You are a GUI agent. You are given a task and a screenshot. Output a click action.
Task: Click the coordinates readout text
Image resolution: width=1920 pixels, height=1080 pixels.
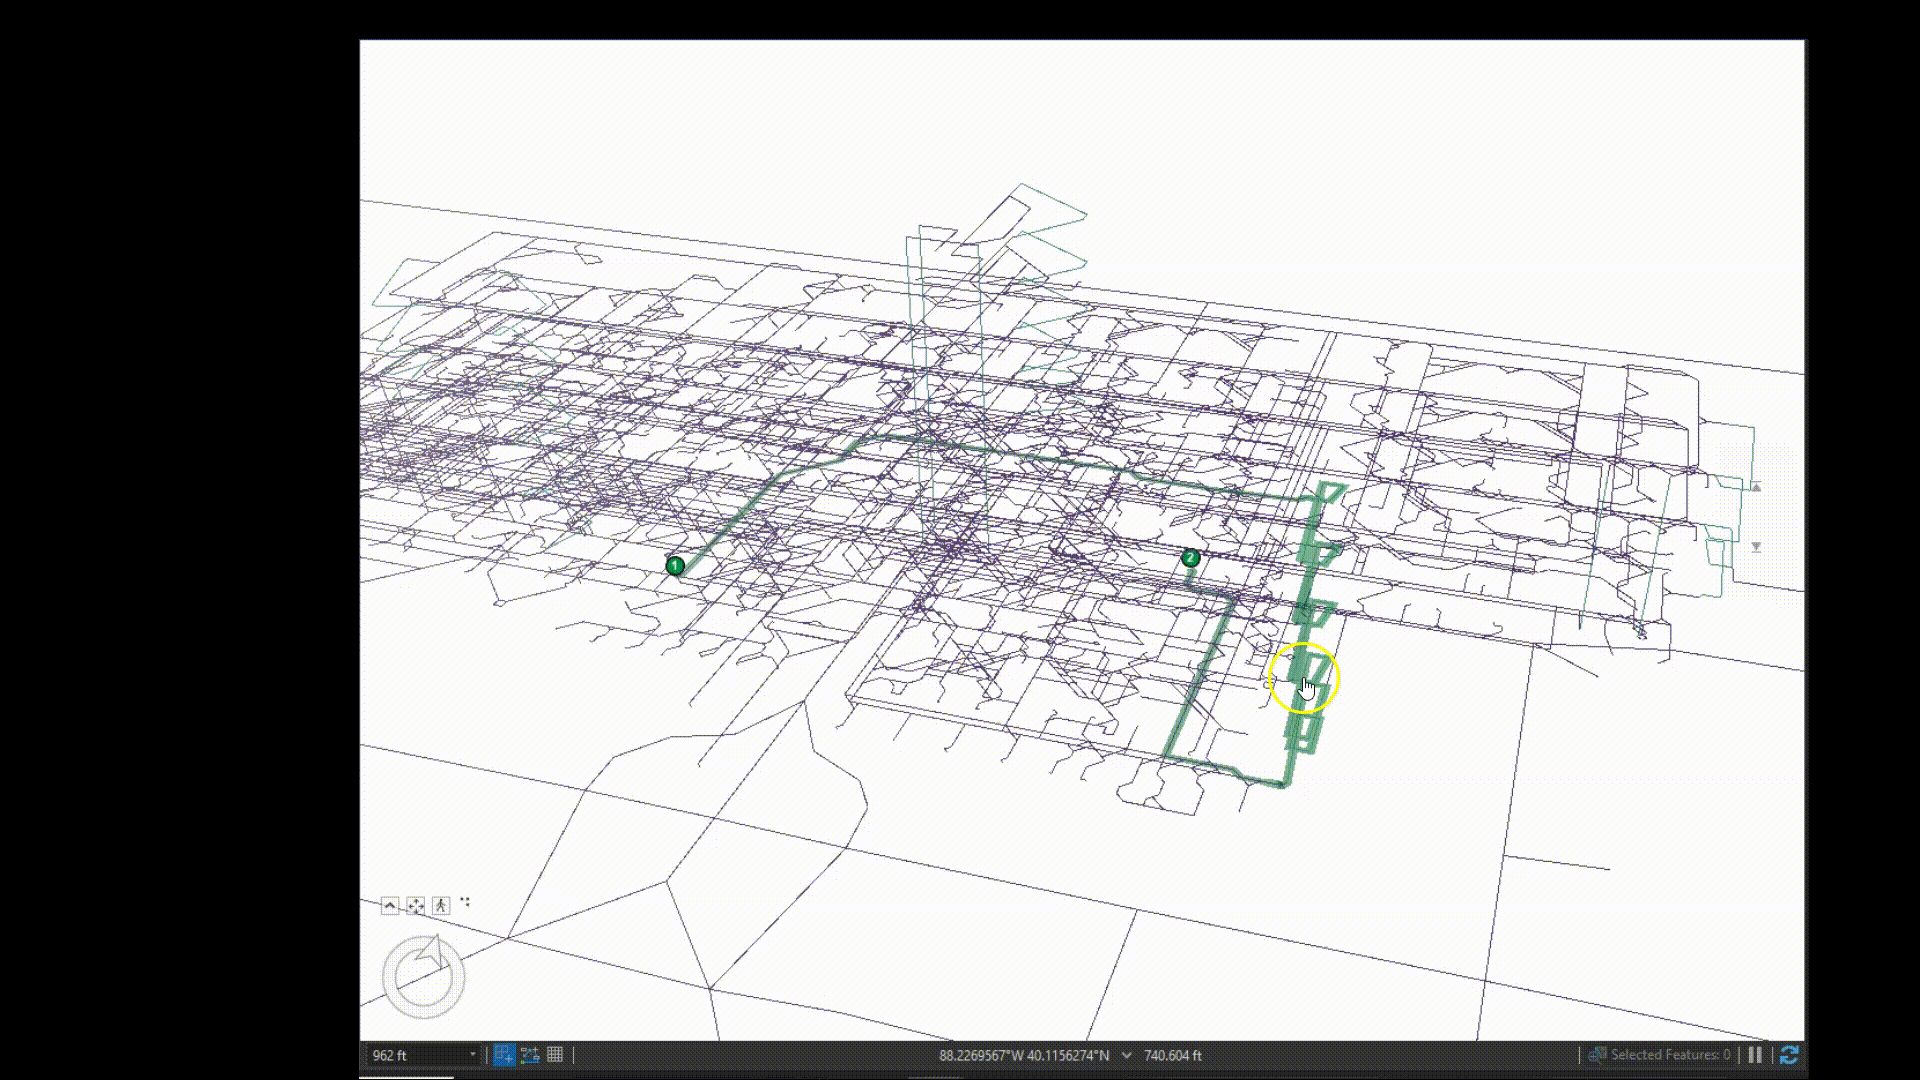1023,1055
